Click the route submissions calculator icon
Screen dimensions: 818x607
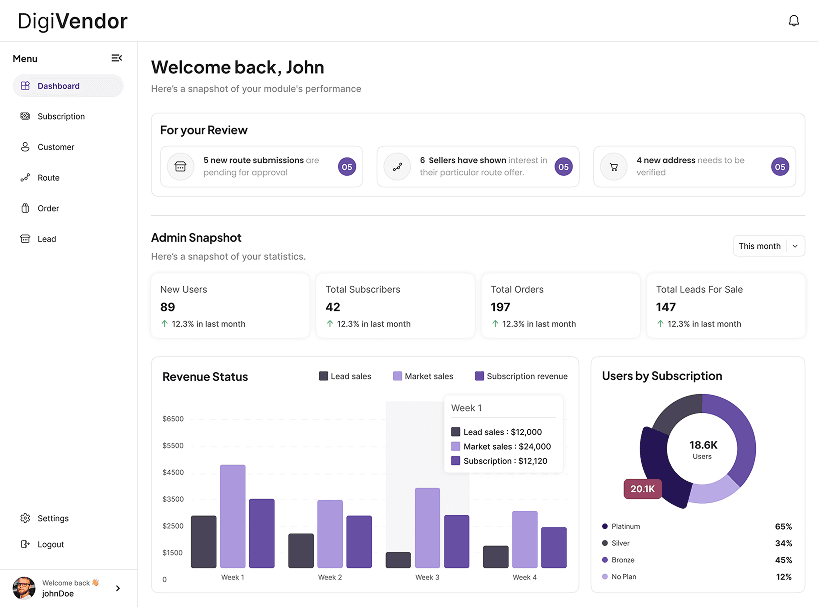[x=180, y=166]
